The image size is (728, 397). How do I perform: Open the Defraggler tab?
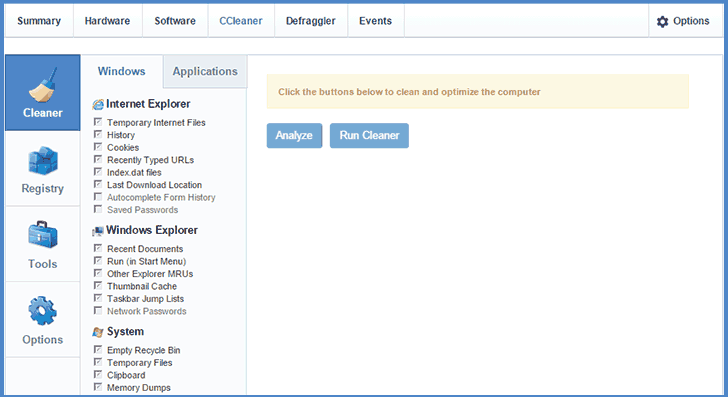click(311, 21)
